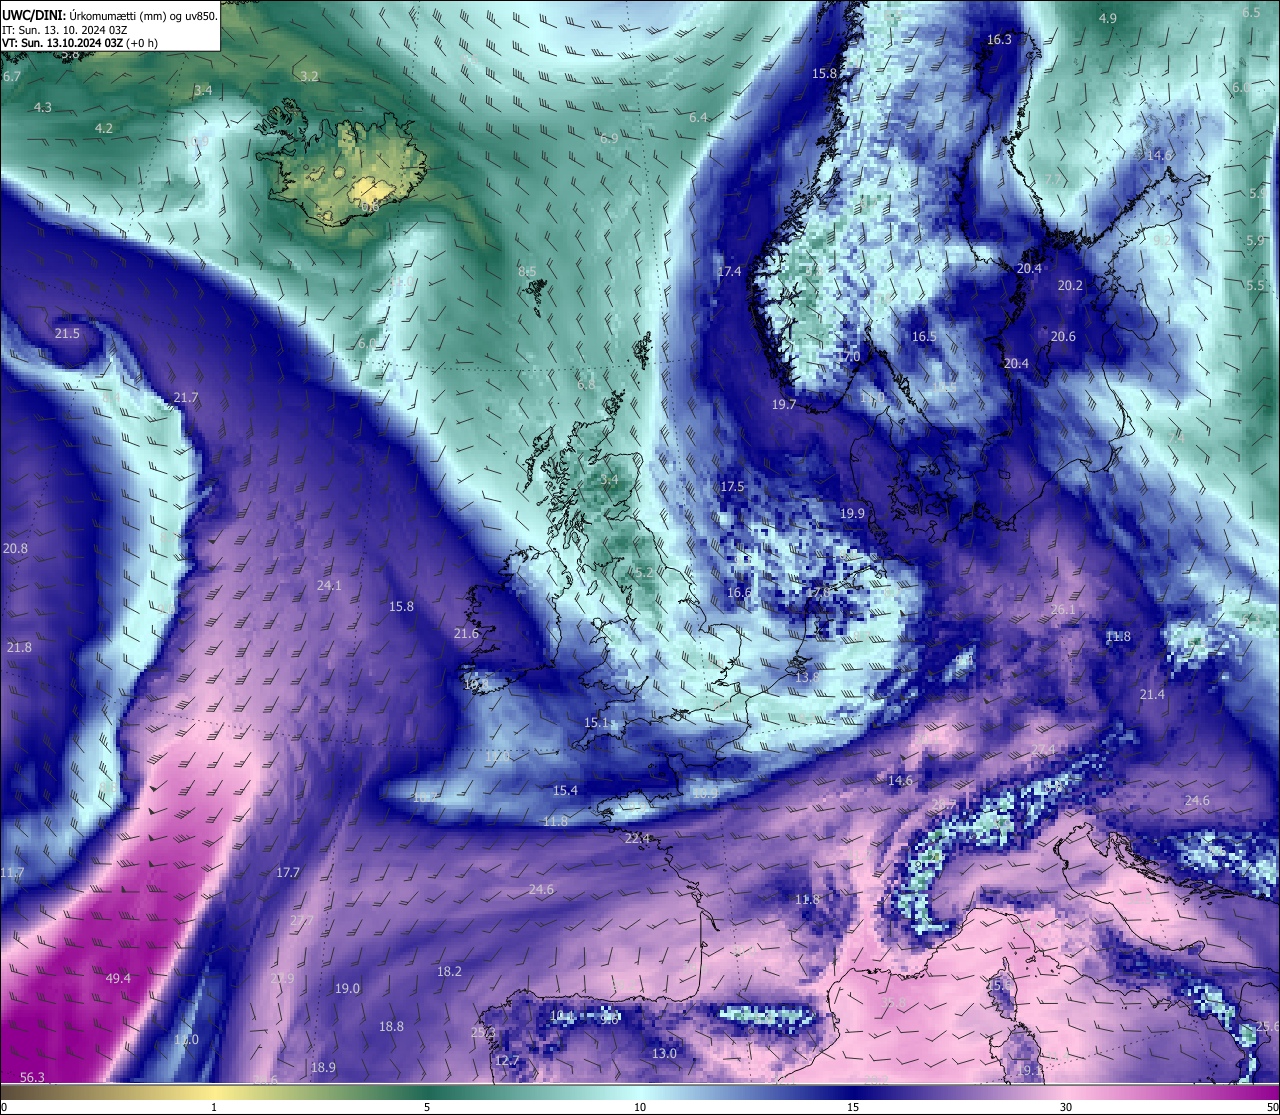Click the 19.0 value label

pyautogui.click(x=347, y=989)
